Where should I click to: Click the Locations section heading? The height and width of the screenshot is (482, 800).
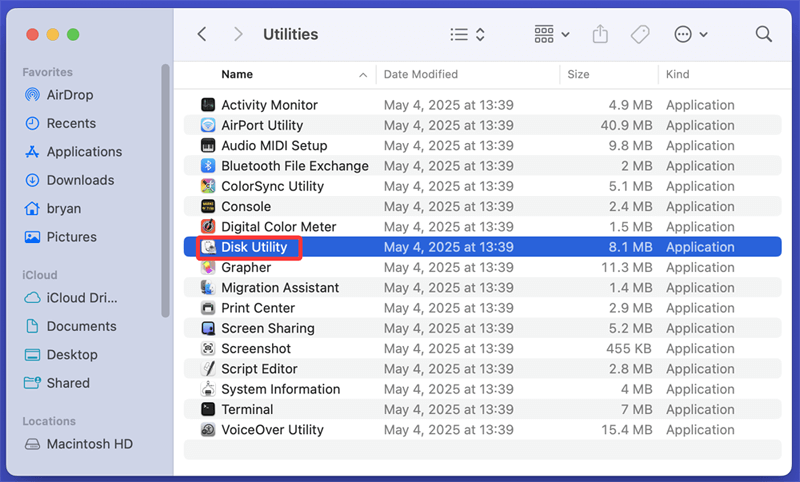tap(49, 421)
